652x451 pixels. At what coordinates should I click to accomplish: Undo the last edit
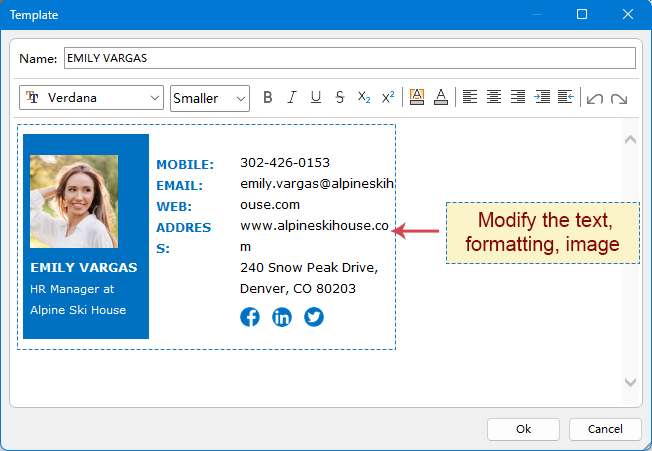[x=595, y=98]
